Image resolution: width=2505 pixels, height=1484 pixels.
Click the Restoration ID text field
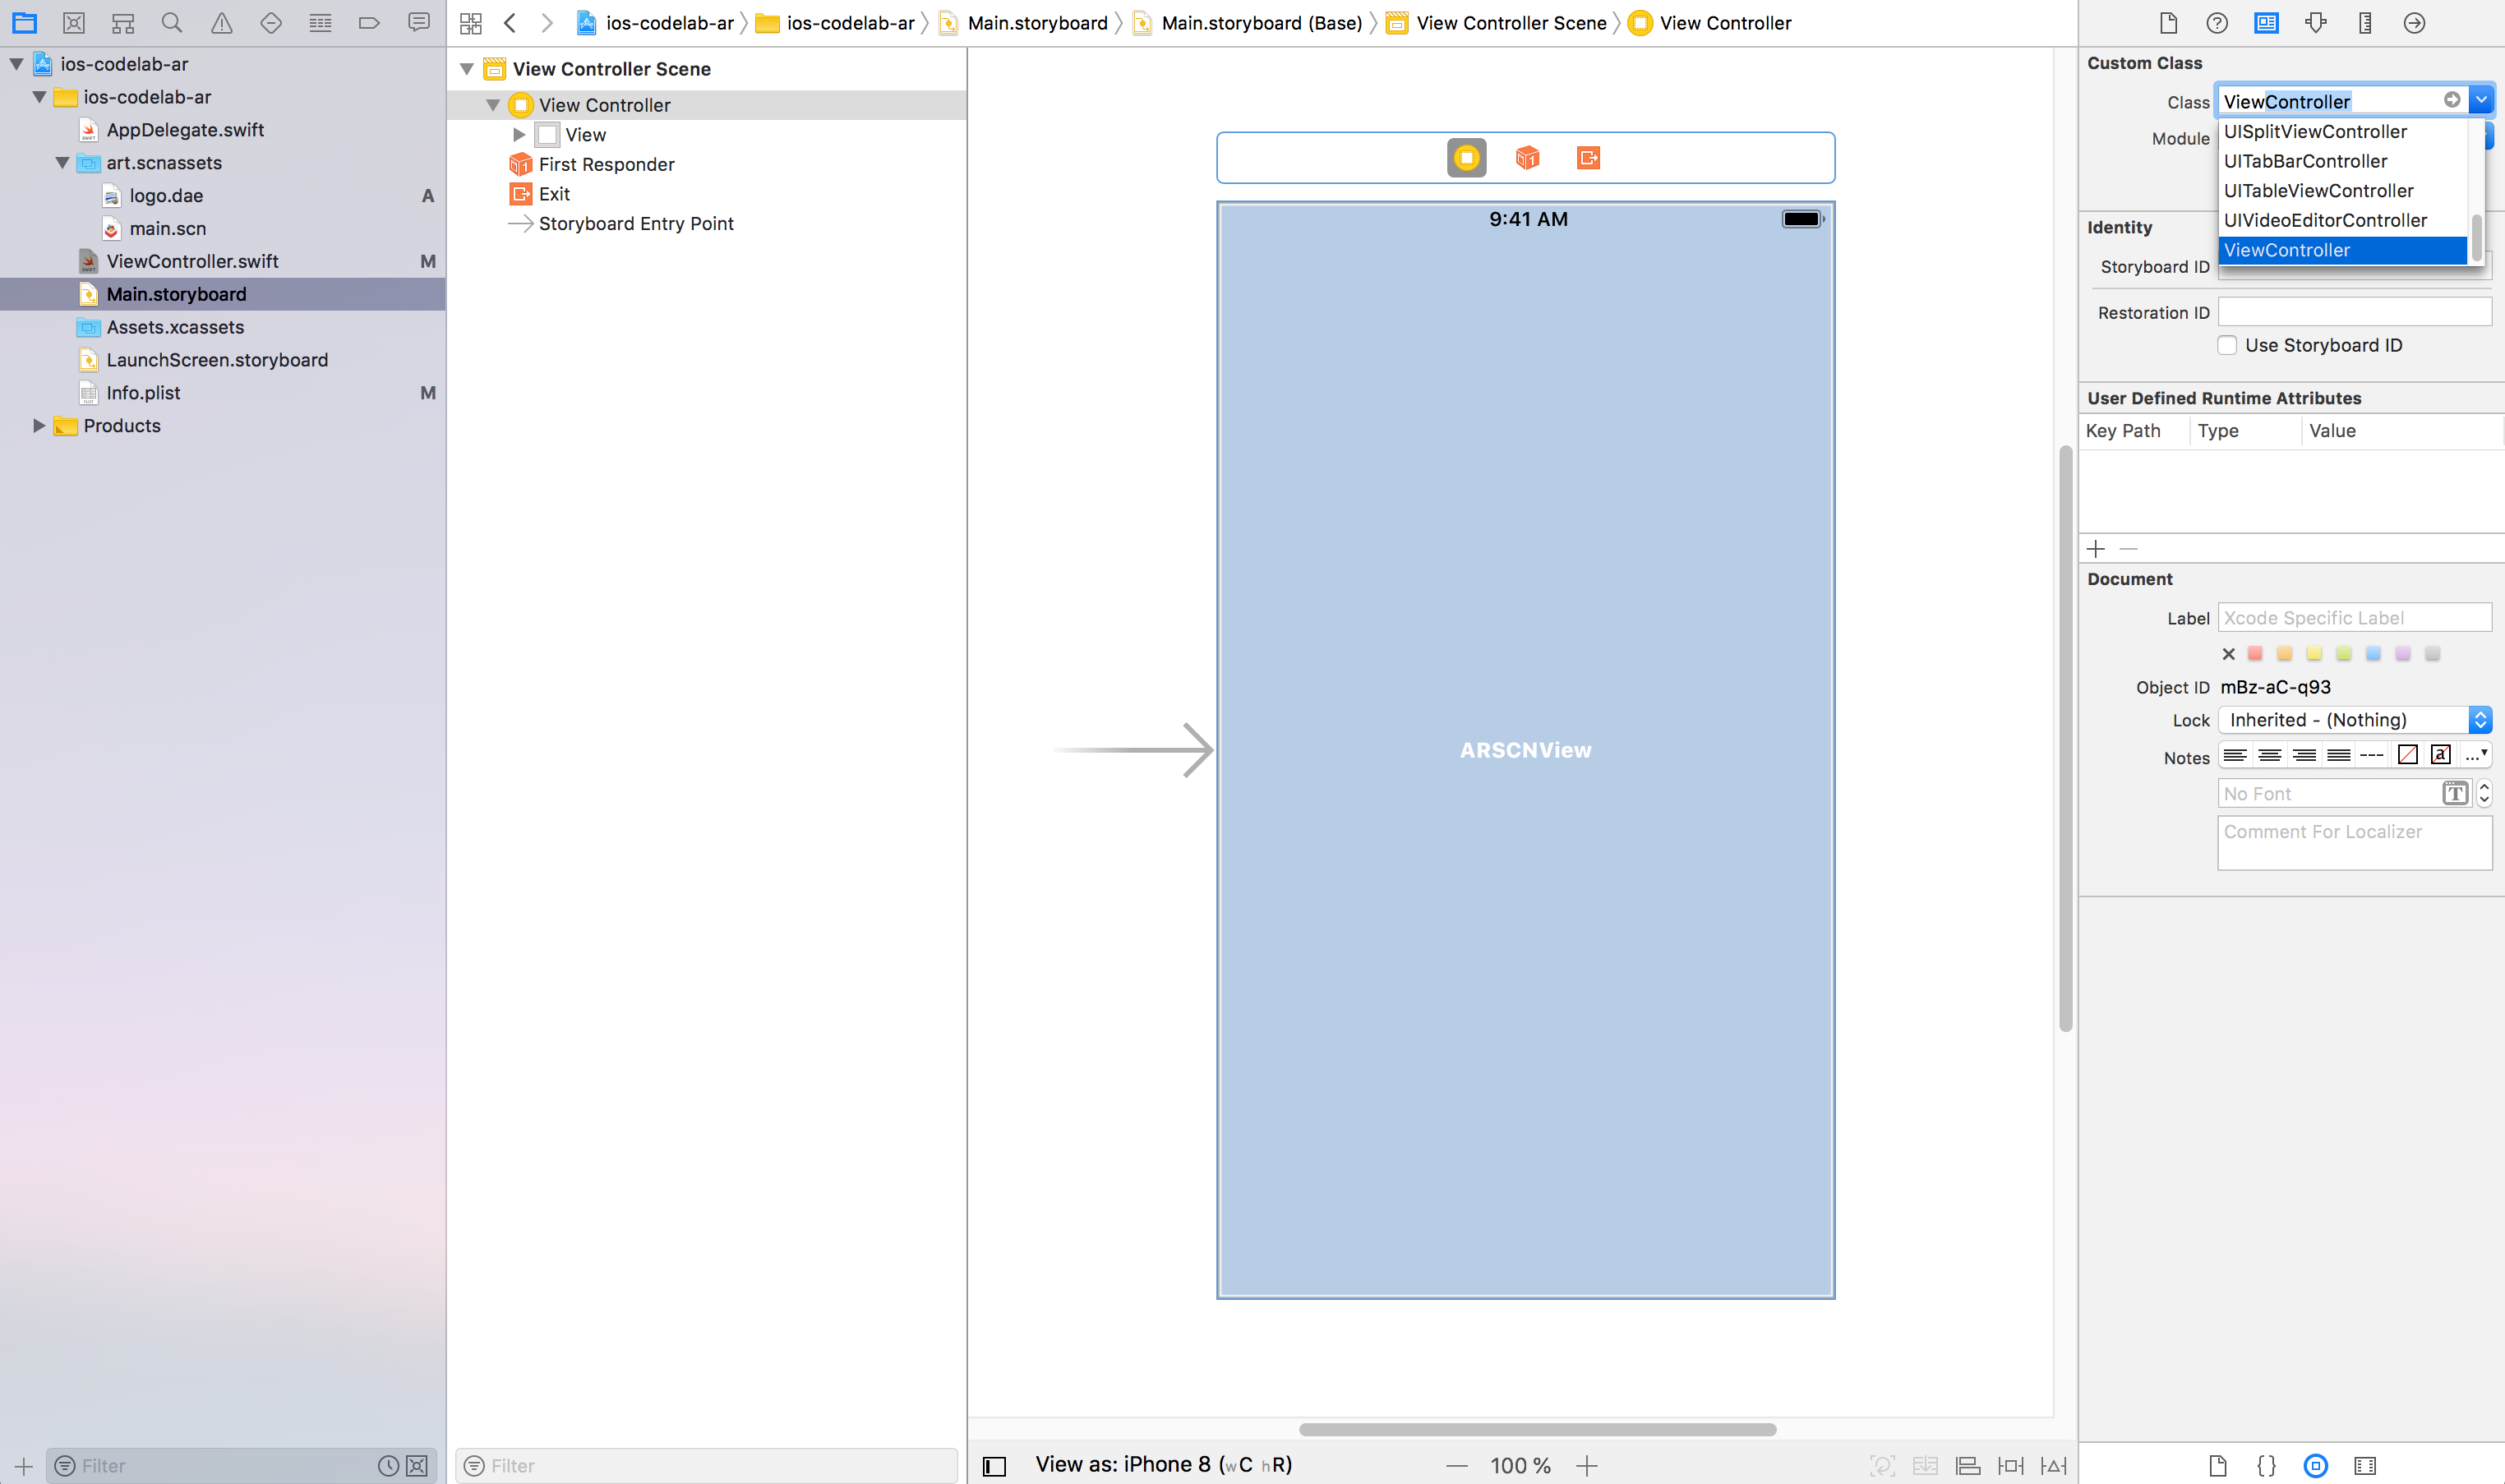(2354, 312)
